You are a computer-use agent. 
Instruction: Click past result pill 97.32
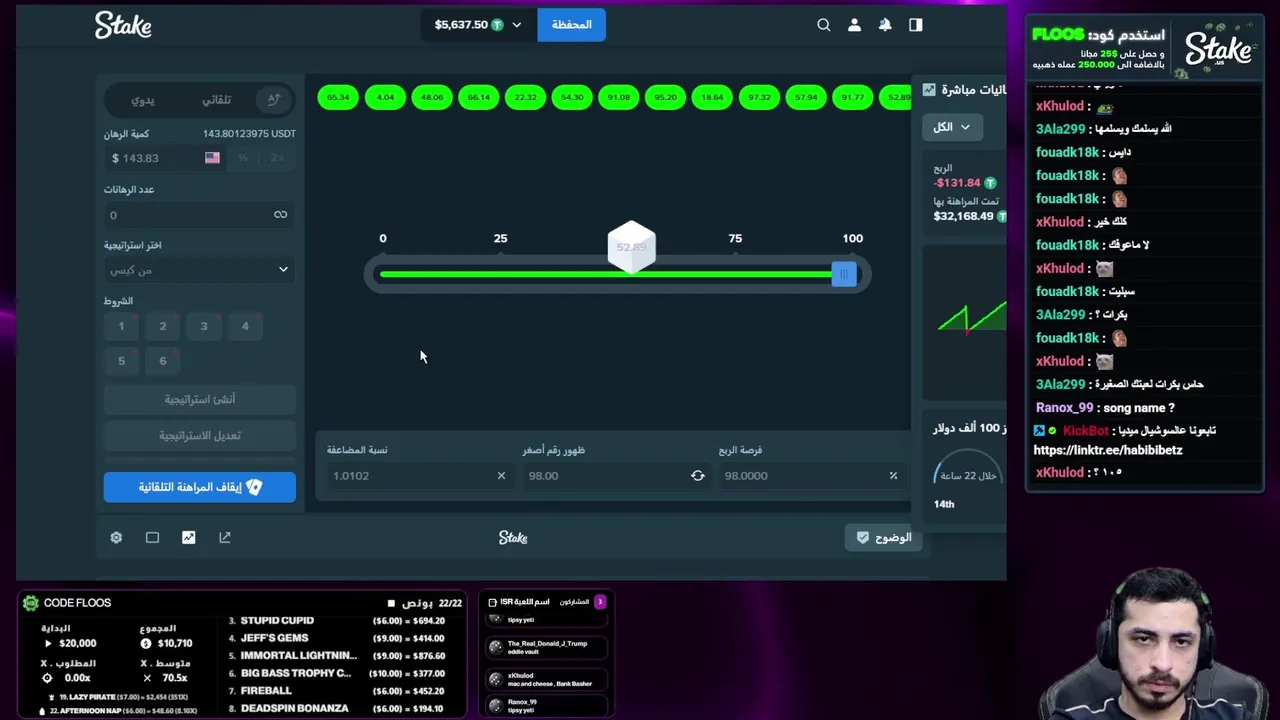coord(759,97)
